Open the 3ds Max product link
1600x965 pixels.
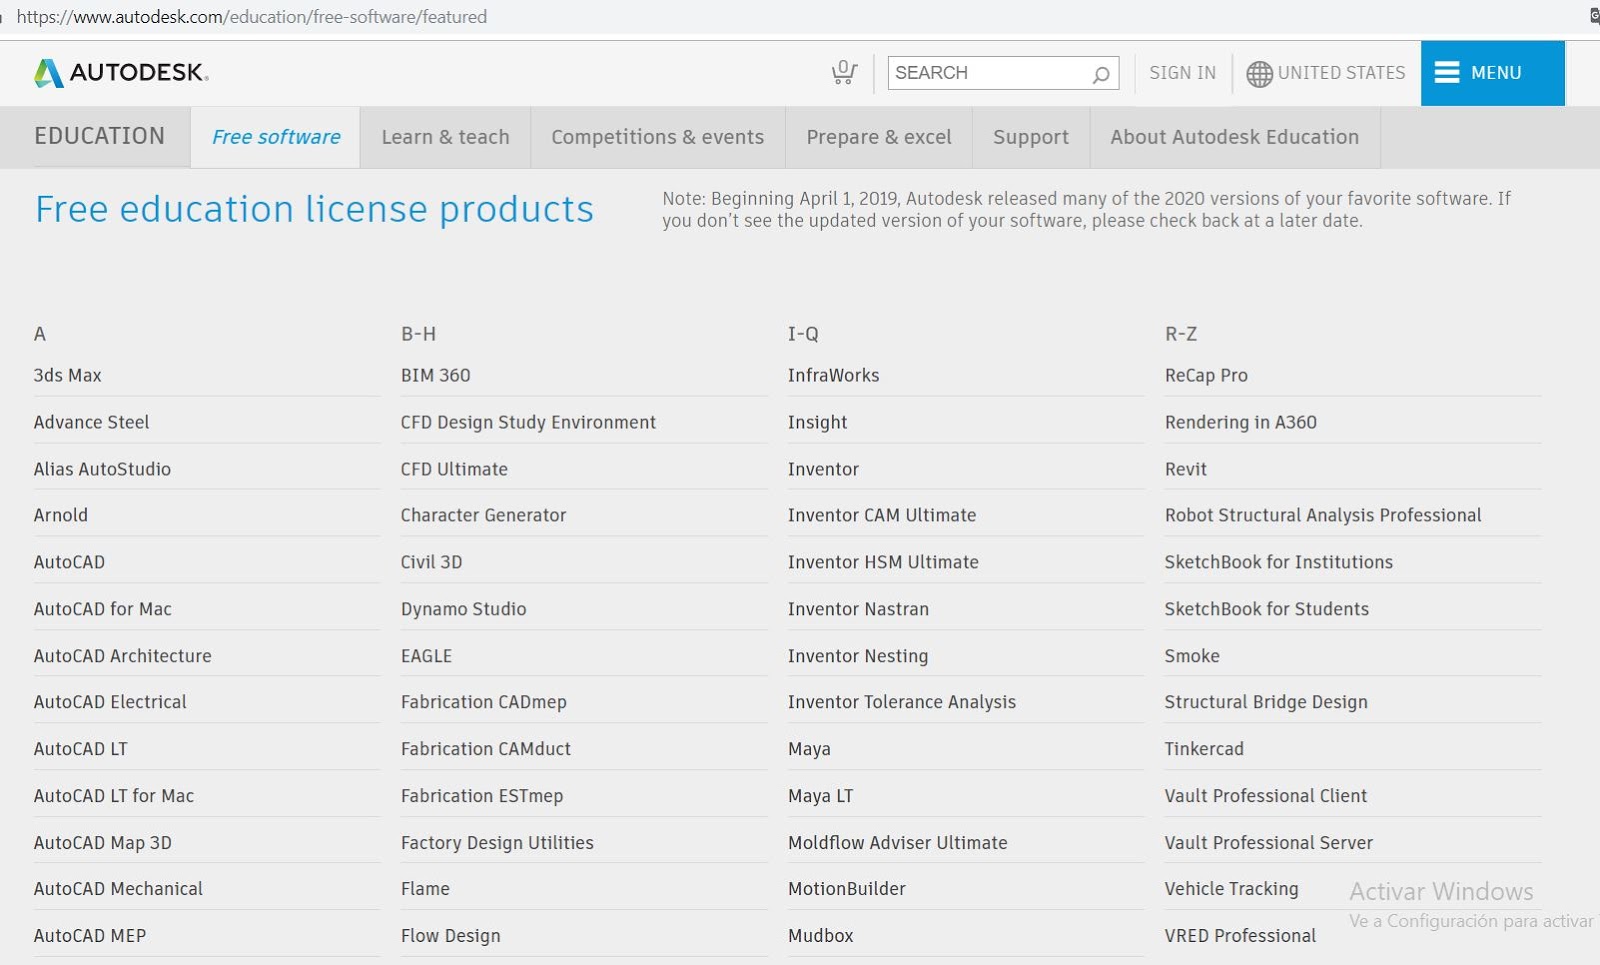click(x=68, y=376)
